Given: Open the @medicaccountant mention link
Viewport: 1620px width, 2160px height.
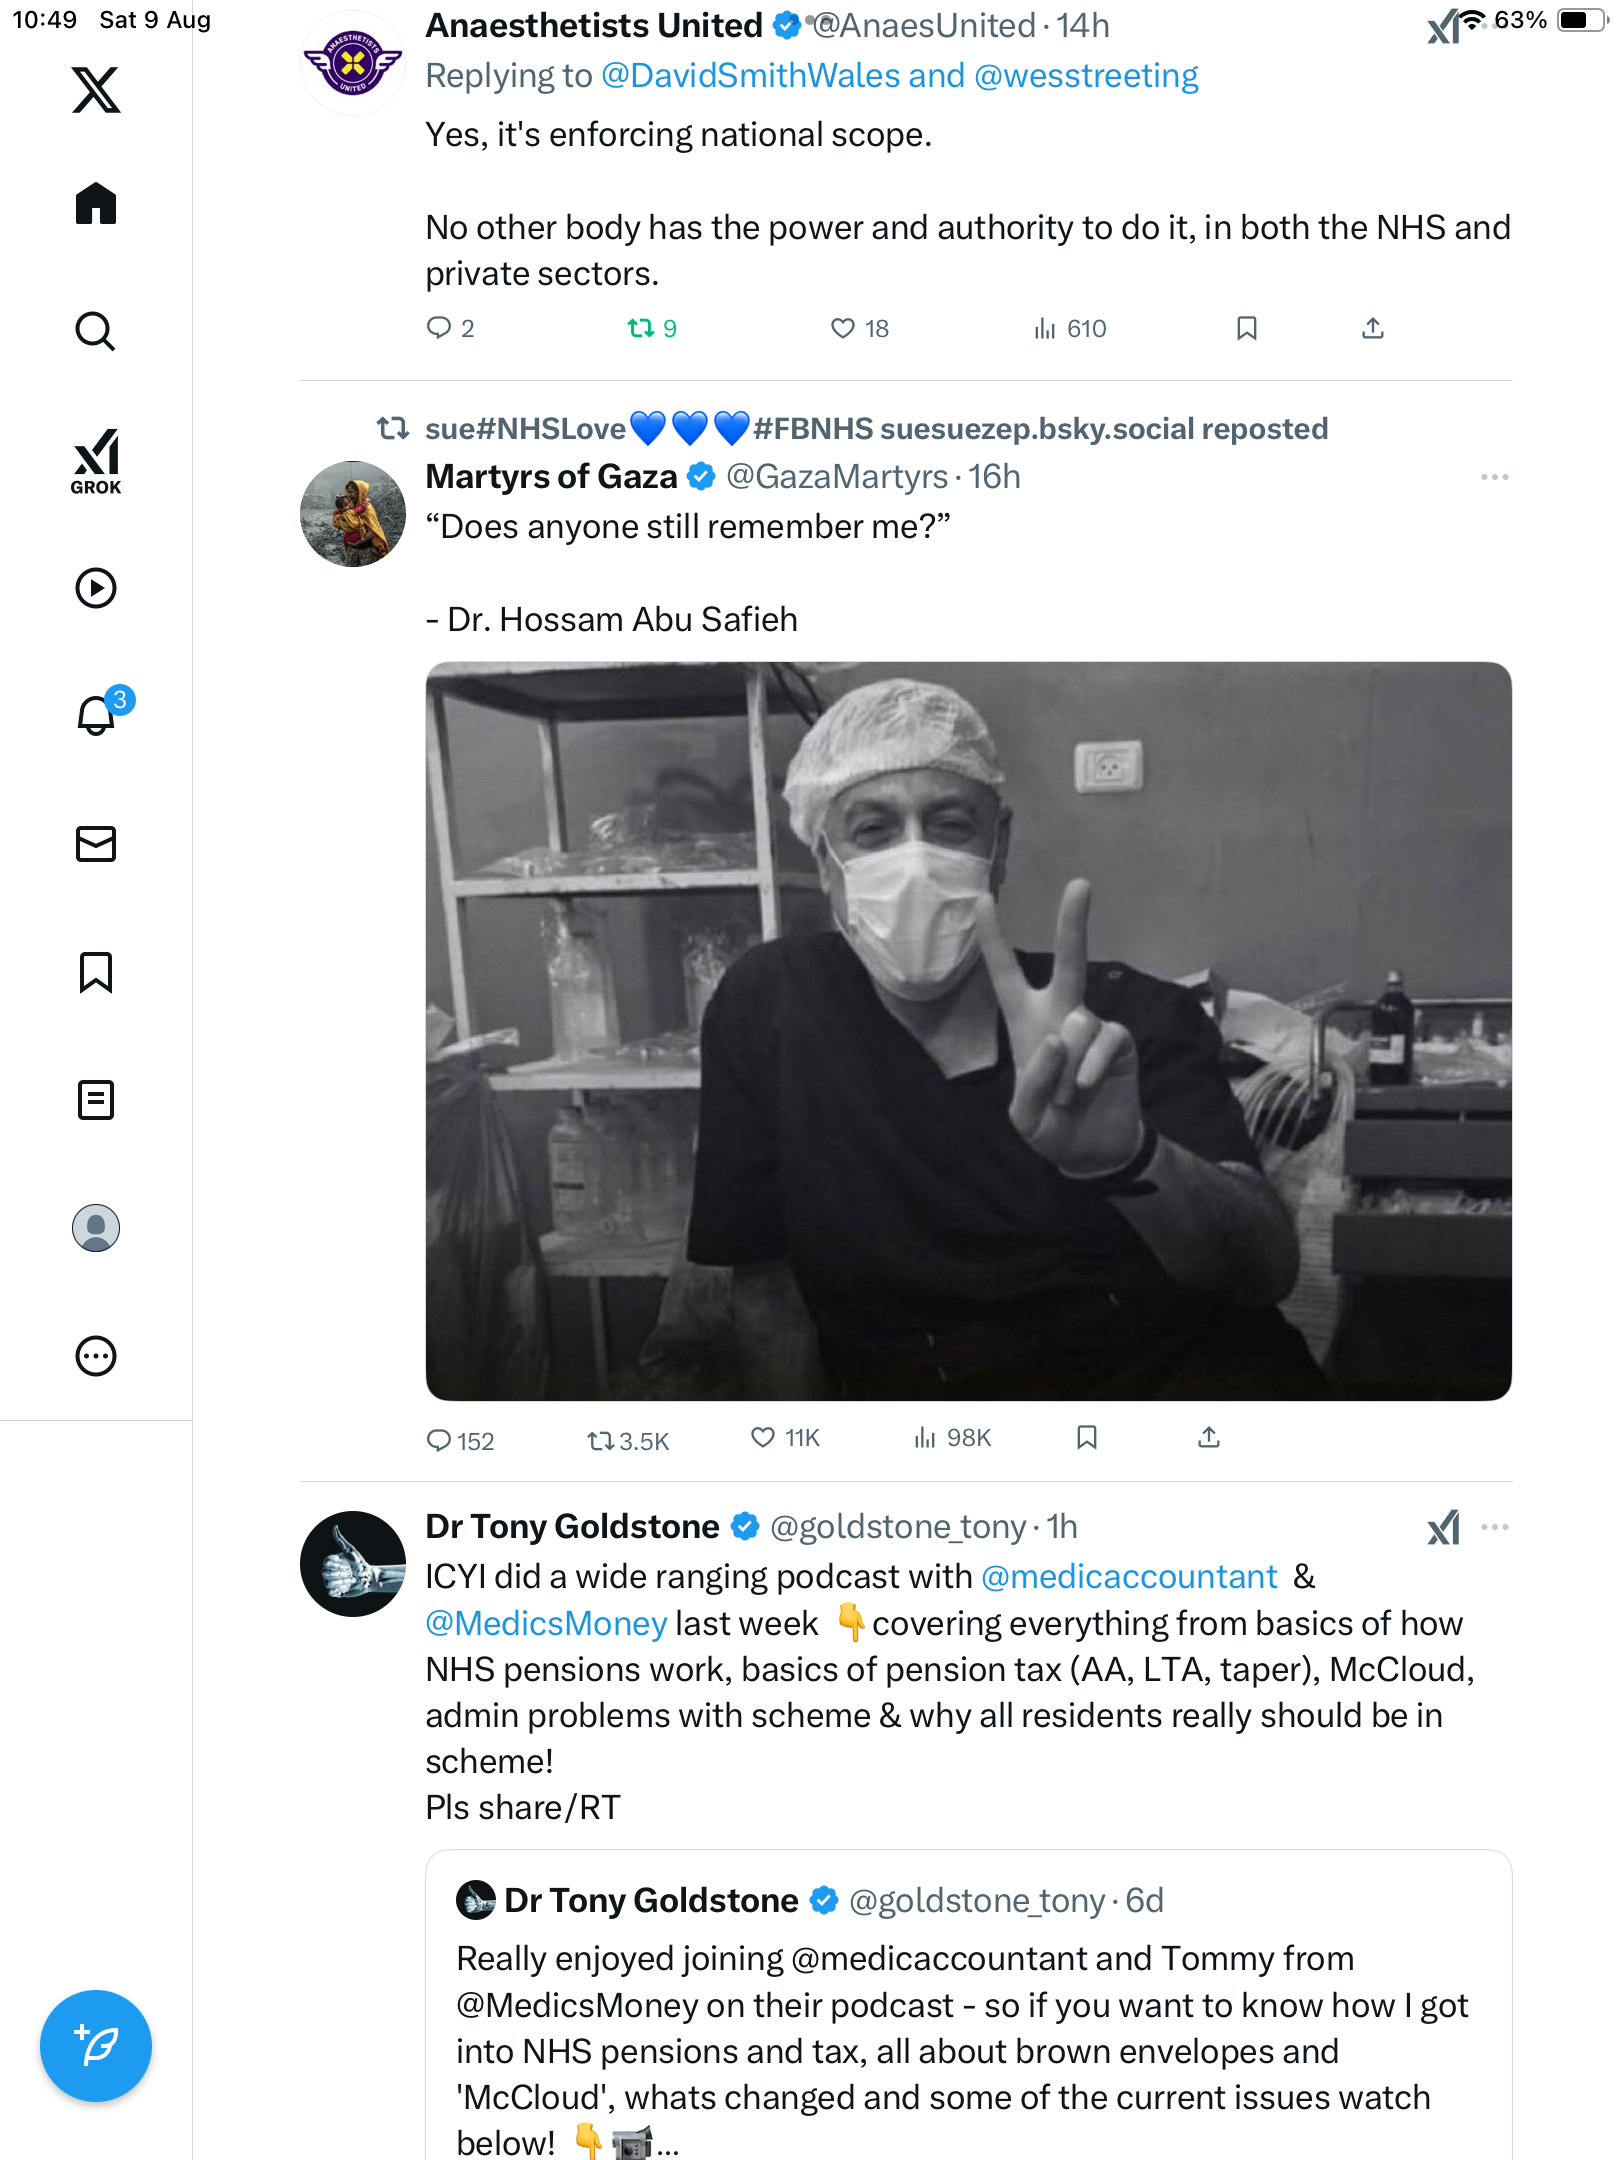Looking at the screenshot, I should tap(1129, 1577).
